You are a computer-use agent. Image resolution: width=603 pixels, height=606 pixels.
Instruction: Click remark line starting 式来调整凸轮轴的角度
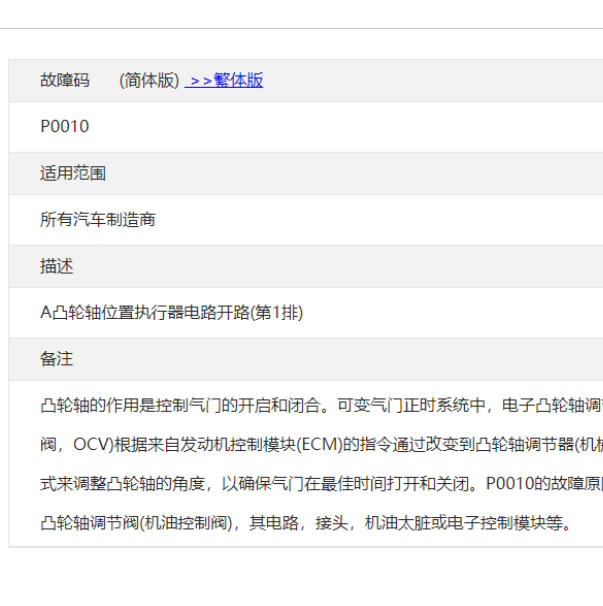pos(322,483)
